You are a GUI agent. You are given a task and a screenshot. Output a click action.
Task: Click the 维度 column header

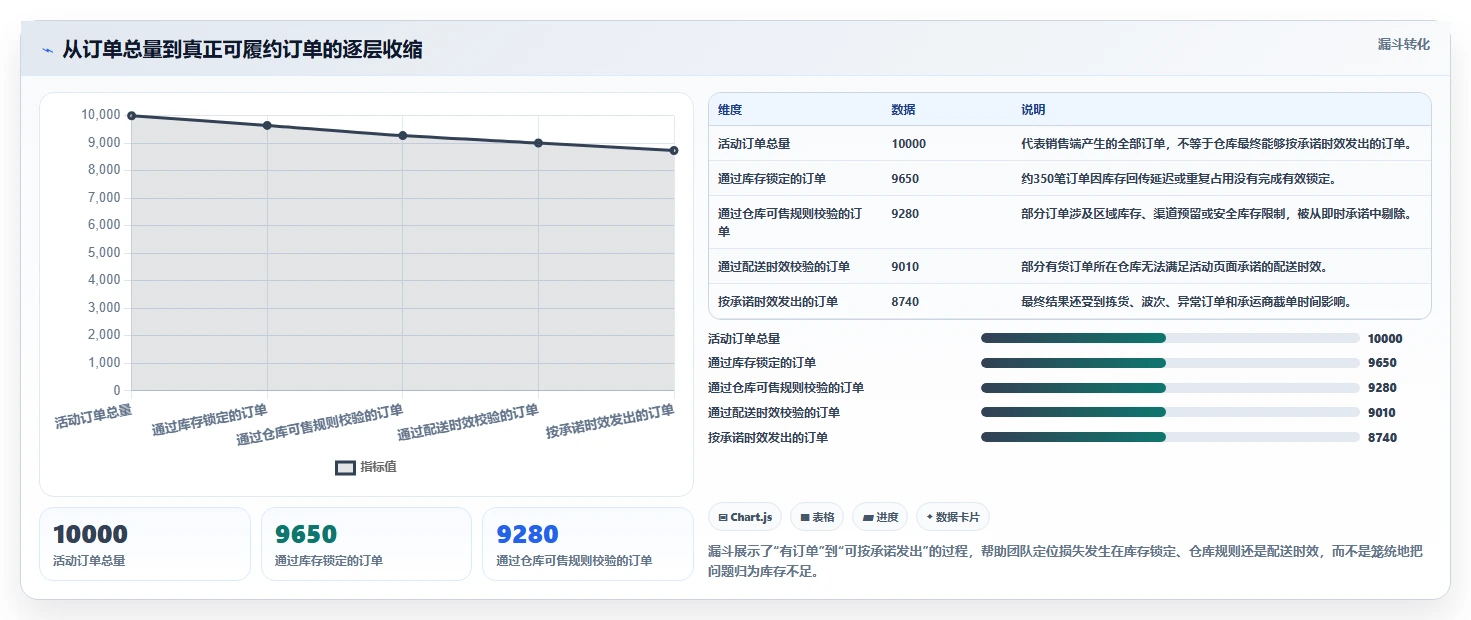730,110
